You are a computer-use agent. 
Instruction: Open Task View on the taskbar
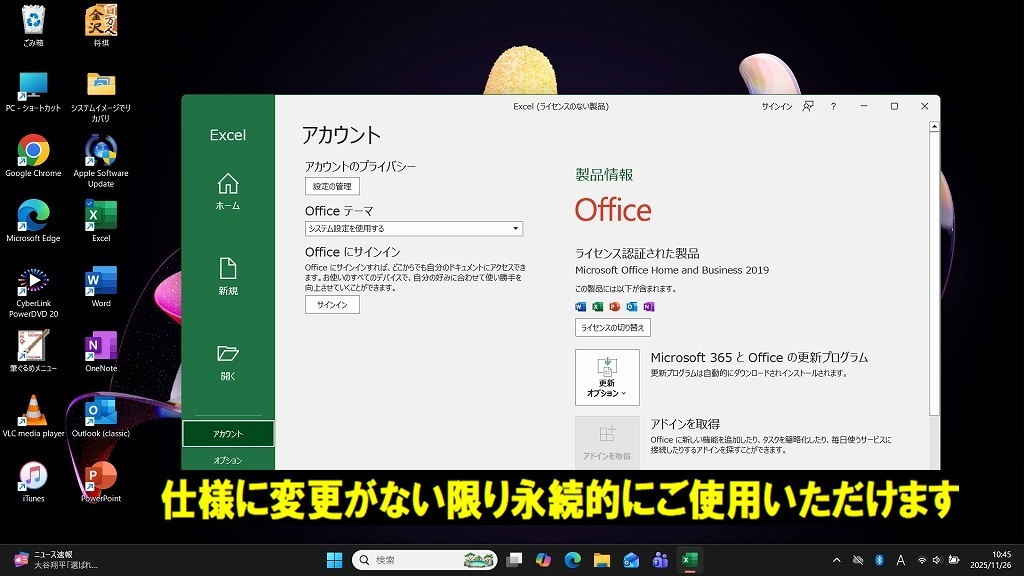[515, 560]
